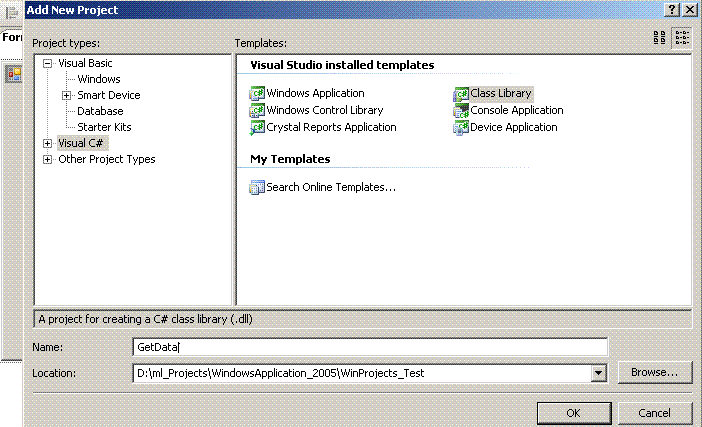Click the Windows Application label
Viewport: 702px width, 427px height.
click(x=316, y=93)
